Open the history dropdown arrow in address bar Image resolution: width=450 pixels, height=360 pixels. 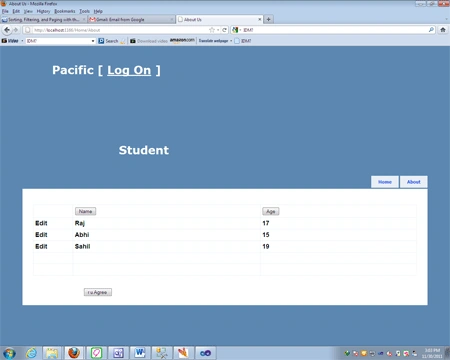218,30
